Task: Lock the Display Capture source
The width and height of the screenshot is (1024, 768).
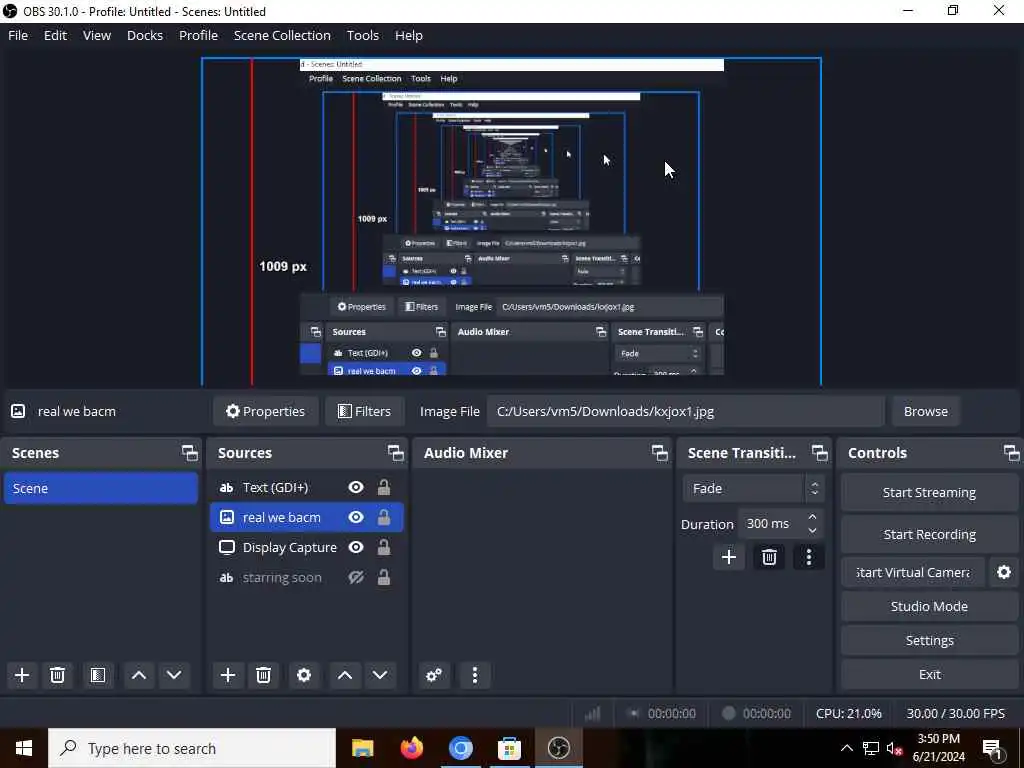Action: tap(384, 547)
